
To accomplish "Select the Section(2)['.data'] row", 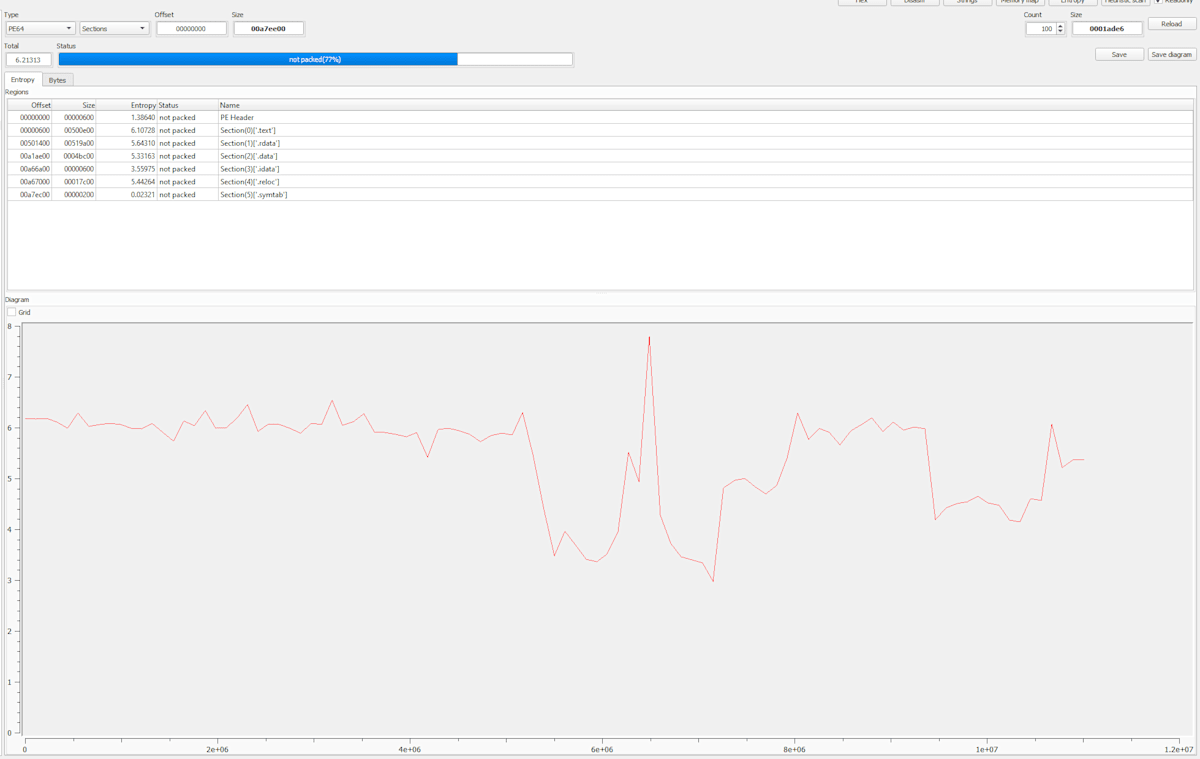I will 600,156.
